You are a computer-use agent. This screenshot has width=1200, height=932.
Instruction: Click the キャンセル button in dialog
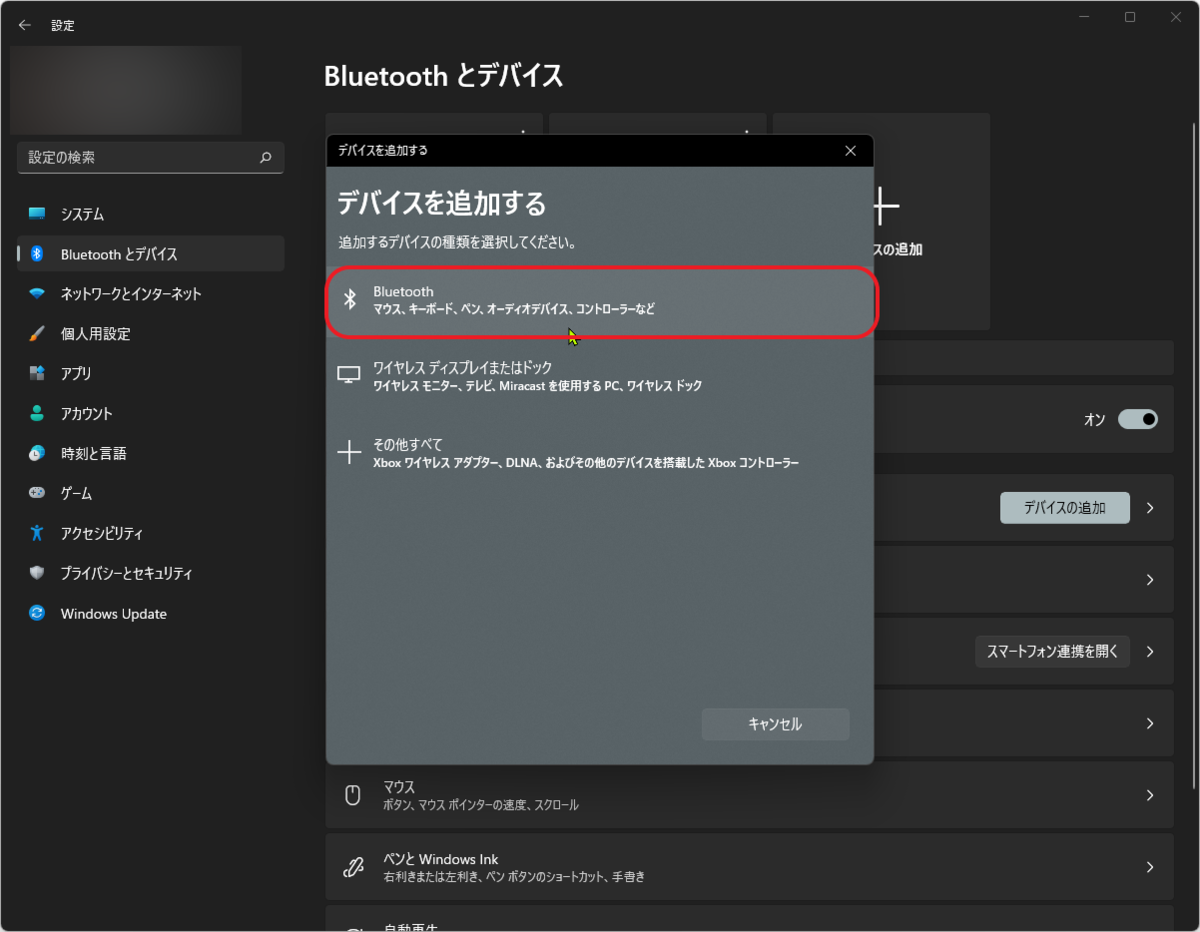coord(775,724)
